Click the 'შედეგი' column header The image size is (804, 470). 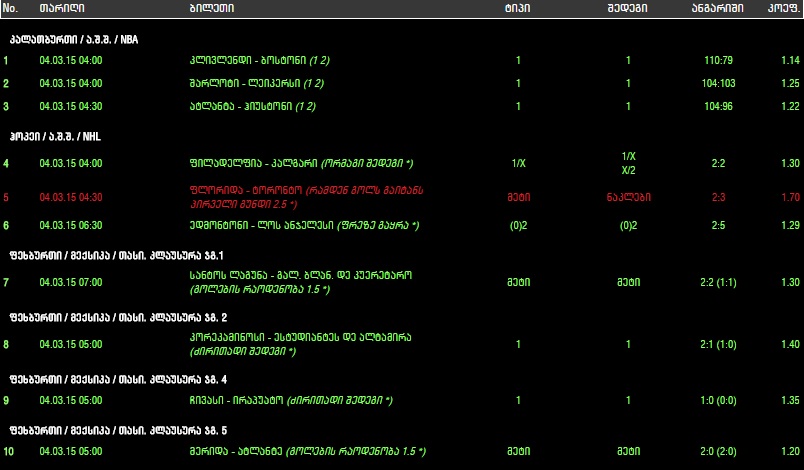pos(627,8)
